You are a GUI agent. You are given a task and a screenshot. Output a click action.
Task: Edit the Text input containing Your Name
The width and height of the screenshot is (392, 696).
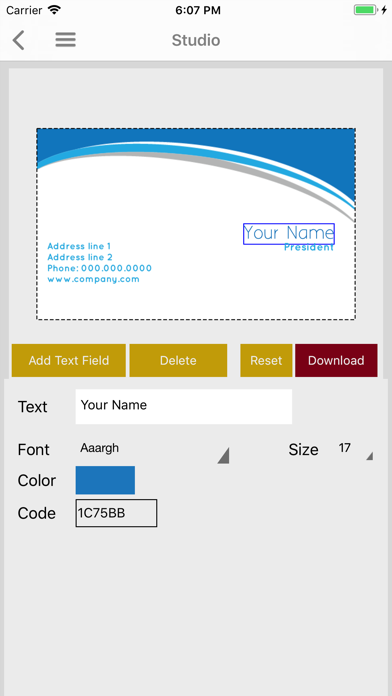click(x=184, y=406)
